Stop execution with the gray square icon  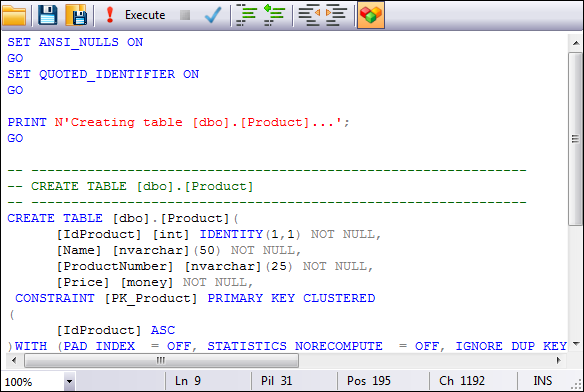pyautogui.click(x=185, y=15)
